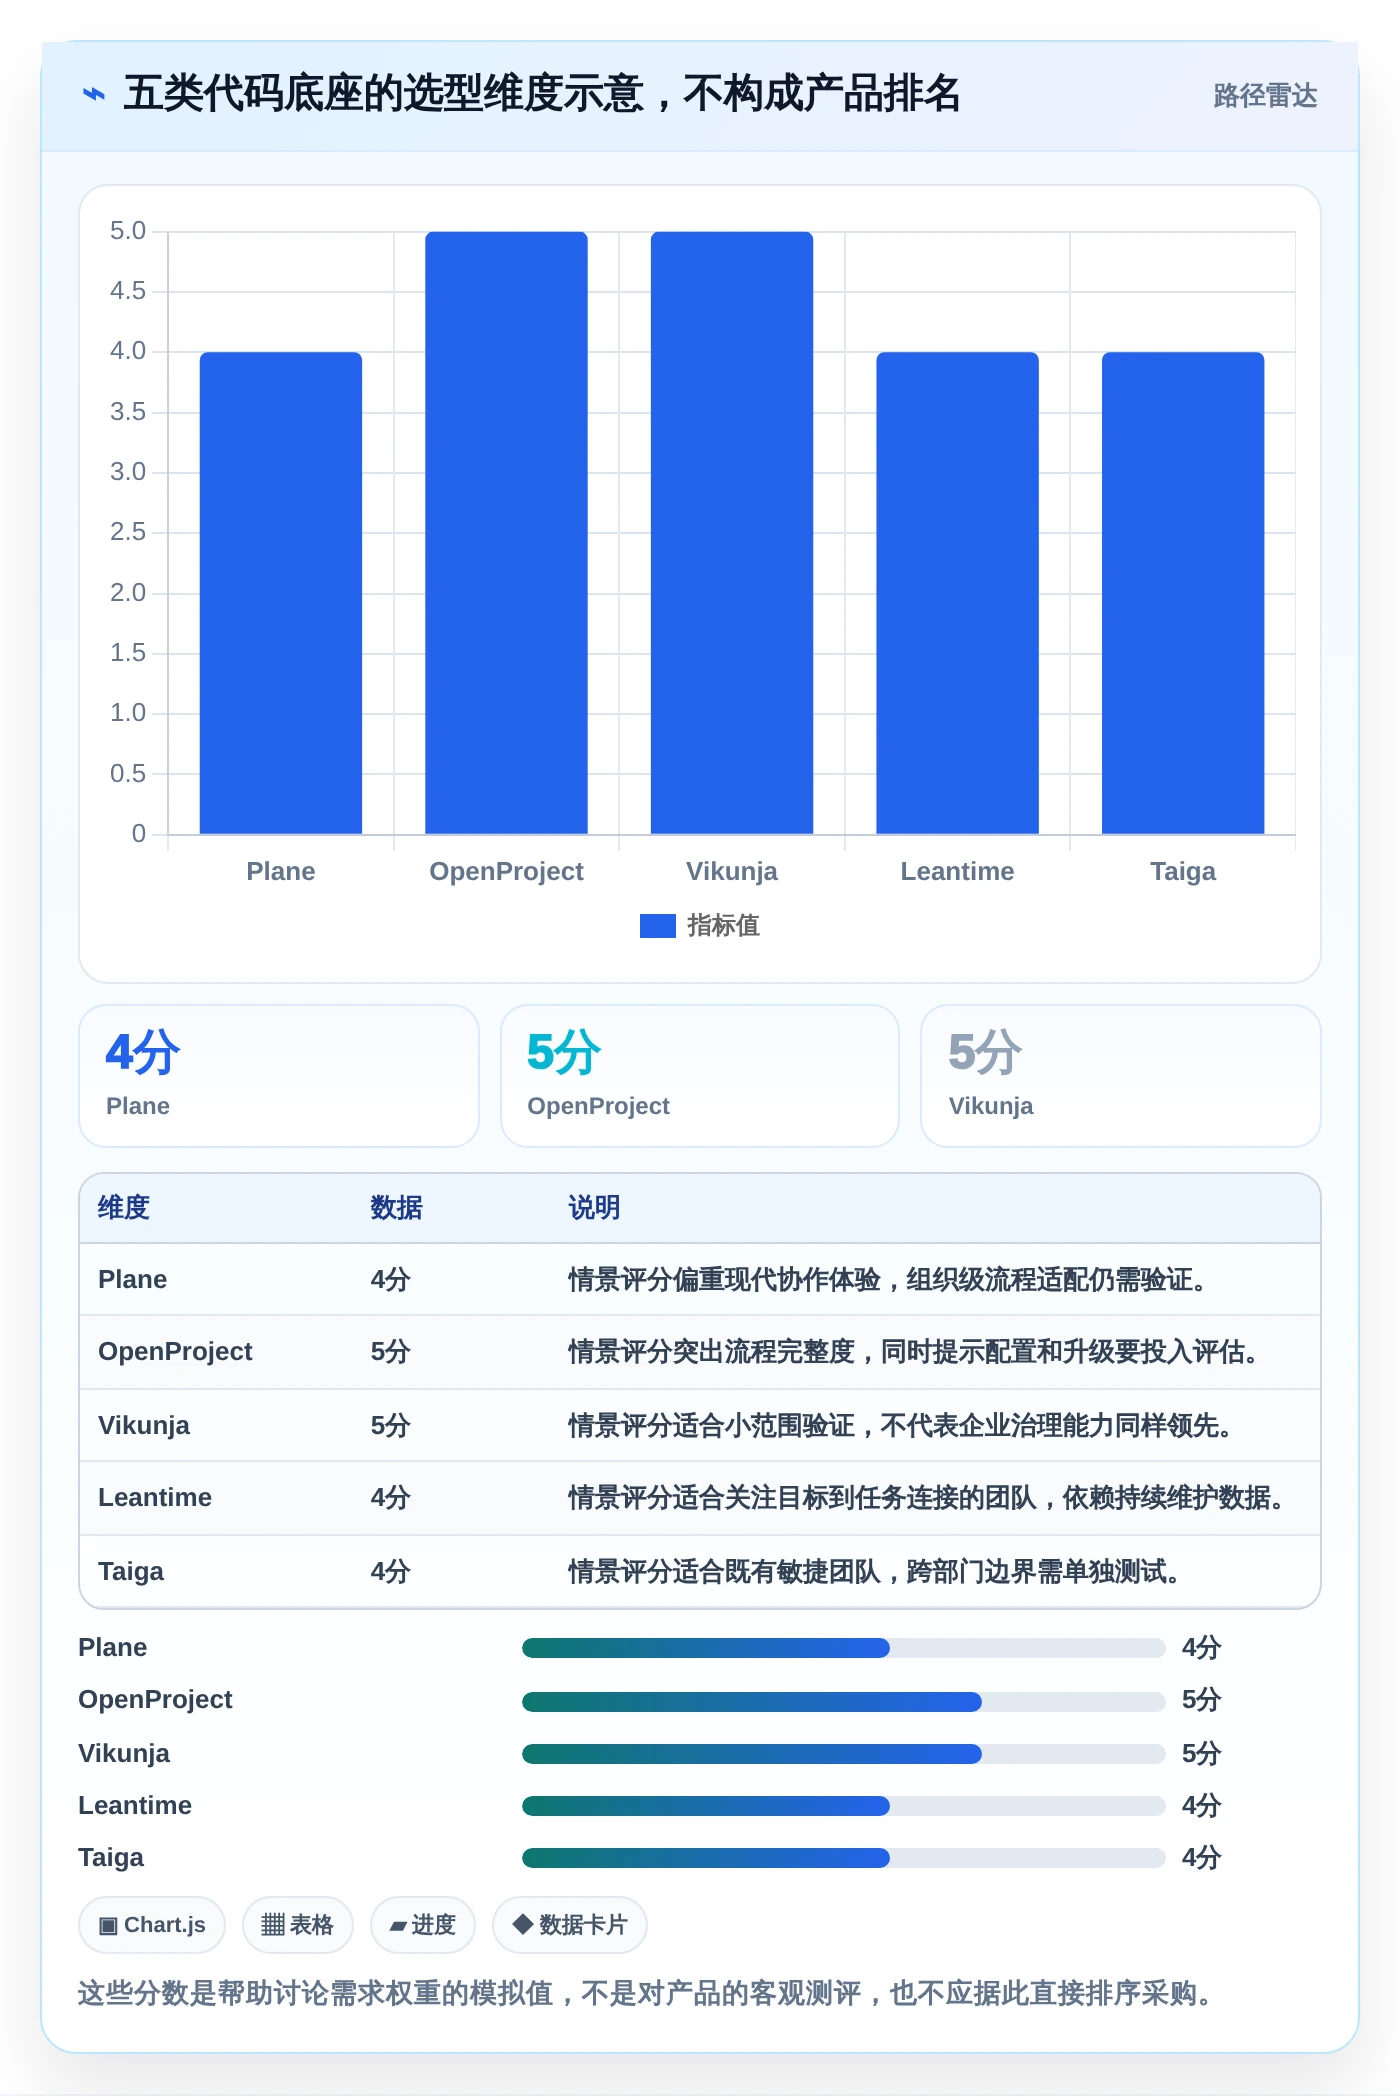Click the Vikunja bar in the chart
Screen dimensions: 1400x2096
[732, 533]
